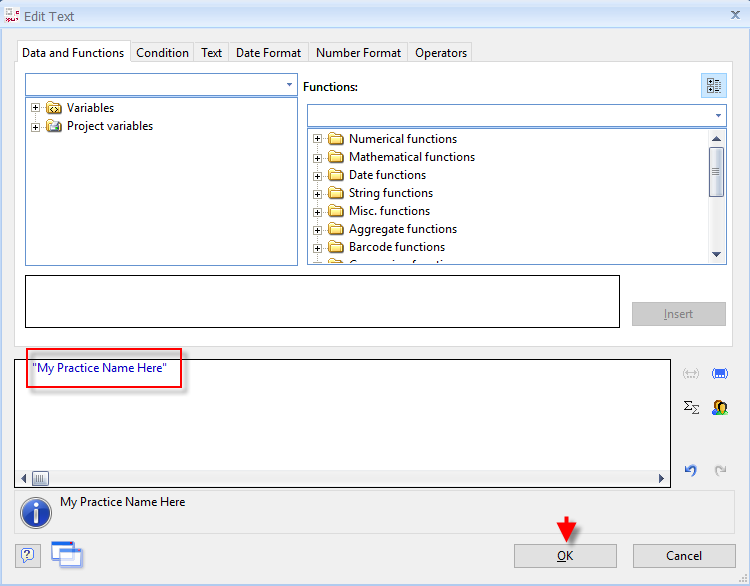The image size is (750, 586).
Task: Toggle the functions list view icon
Action: [x=714, y=87]
